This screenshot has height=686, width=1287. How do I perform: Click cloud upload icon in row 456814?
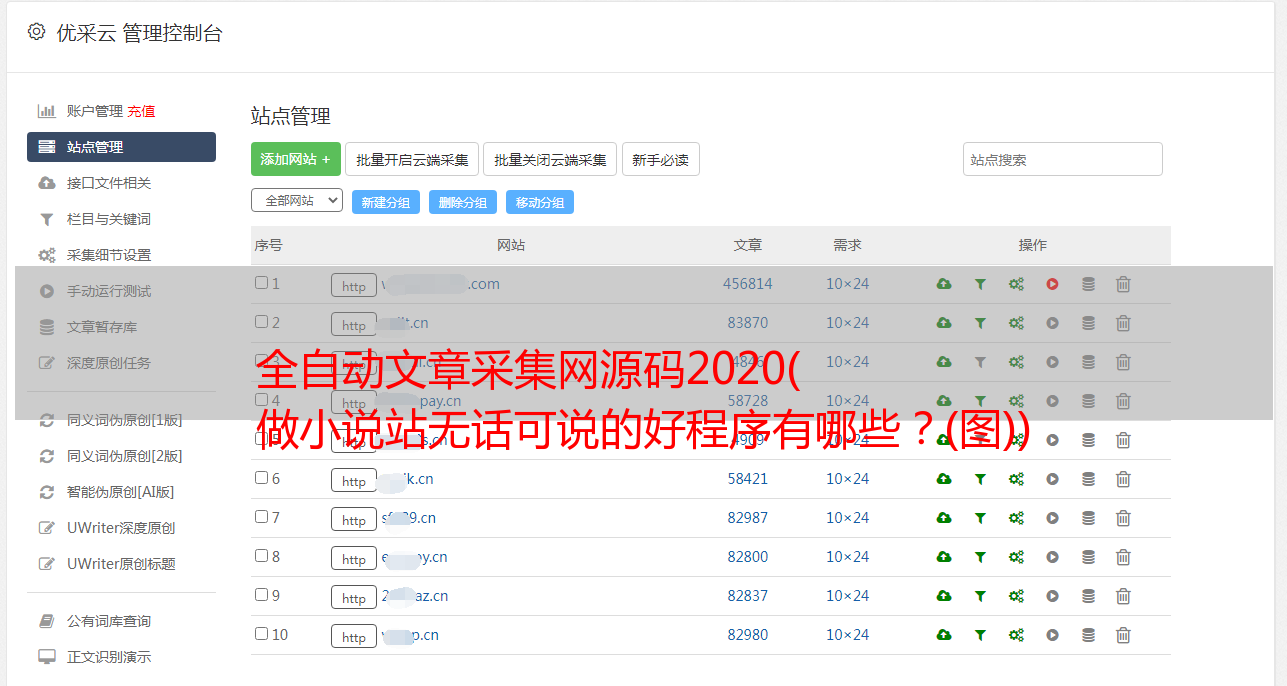click(944, 284)
